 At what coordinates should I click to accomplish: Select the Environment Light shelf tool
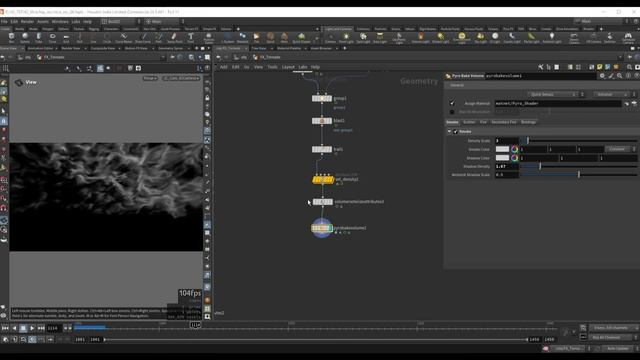click(462, 38)
